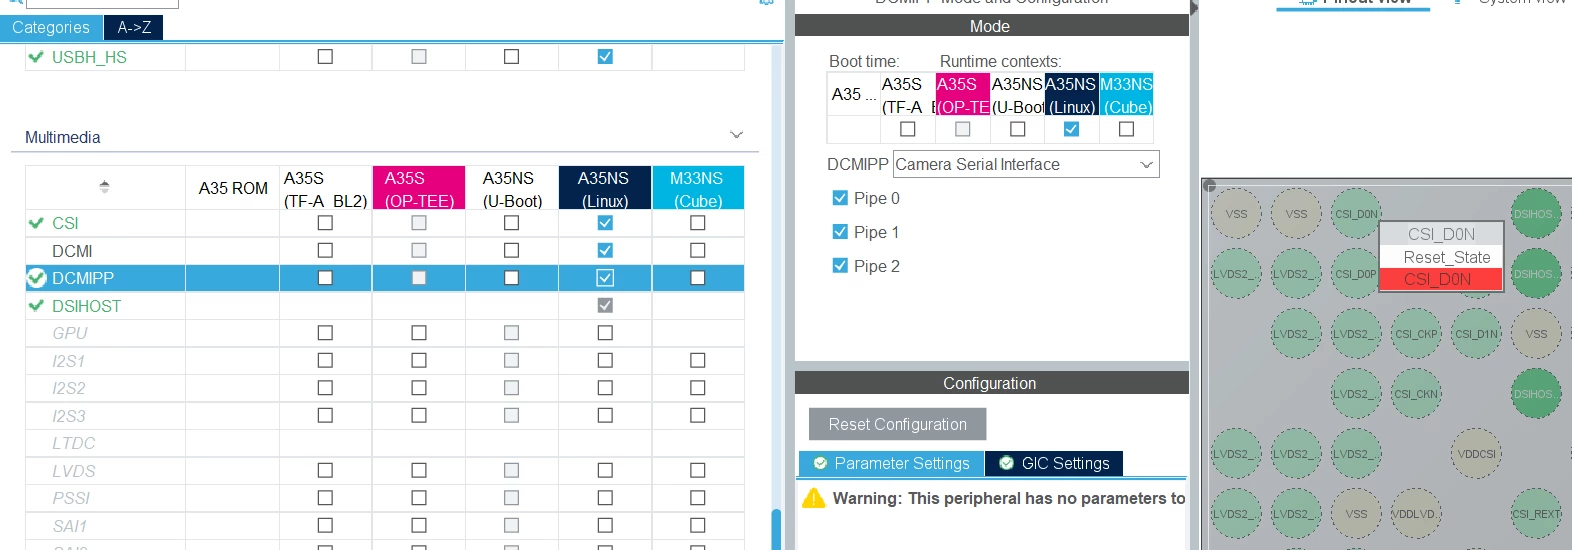Click the sort arrows in peripheral table header
This screenshot has height=550, width=1572.
105,187
